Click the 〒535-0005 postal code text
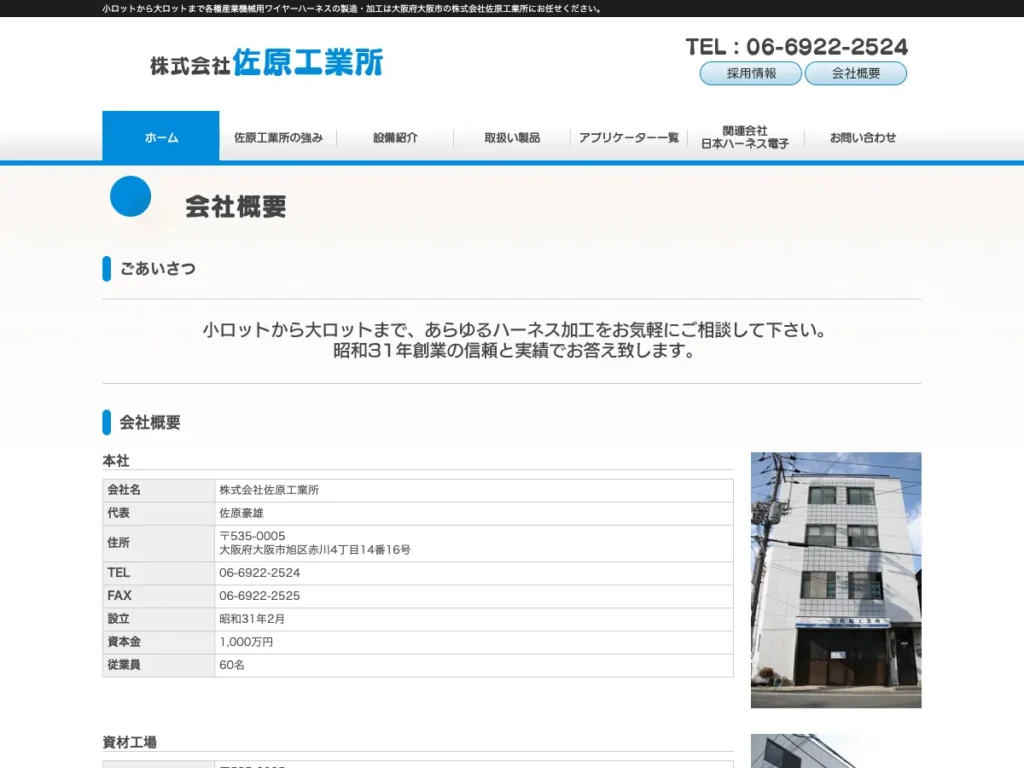The image size is (1024, 768). [x=252, y=536]
